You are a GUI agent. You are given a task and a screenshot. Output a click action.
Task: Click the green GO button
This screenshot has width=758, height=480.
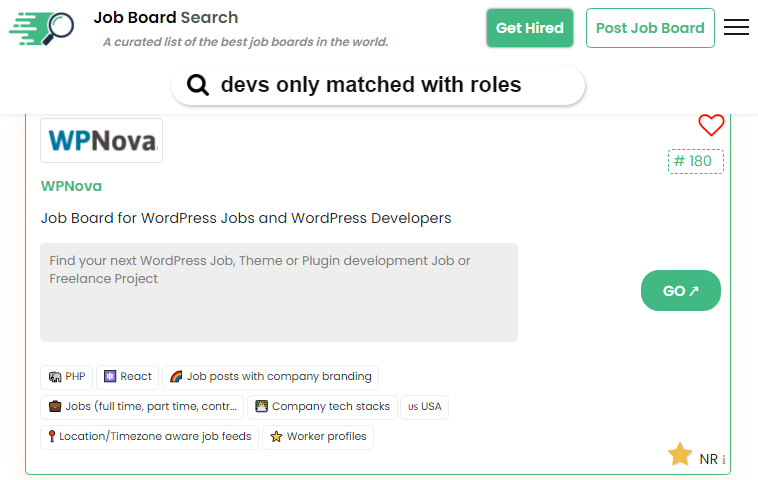click(680, 291)
